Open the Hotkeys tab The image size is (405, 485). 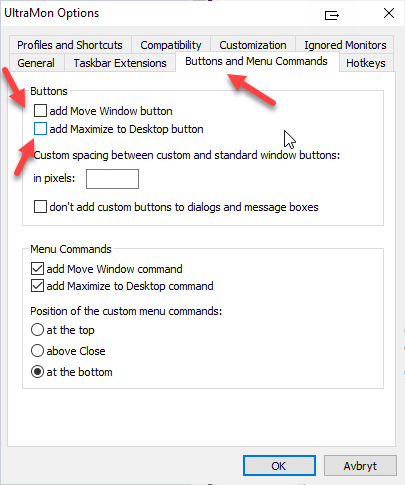coord(366,63)
